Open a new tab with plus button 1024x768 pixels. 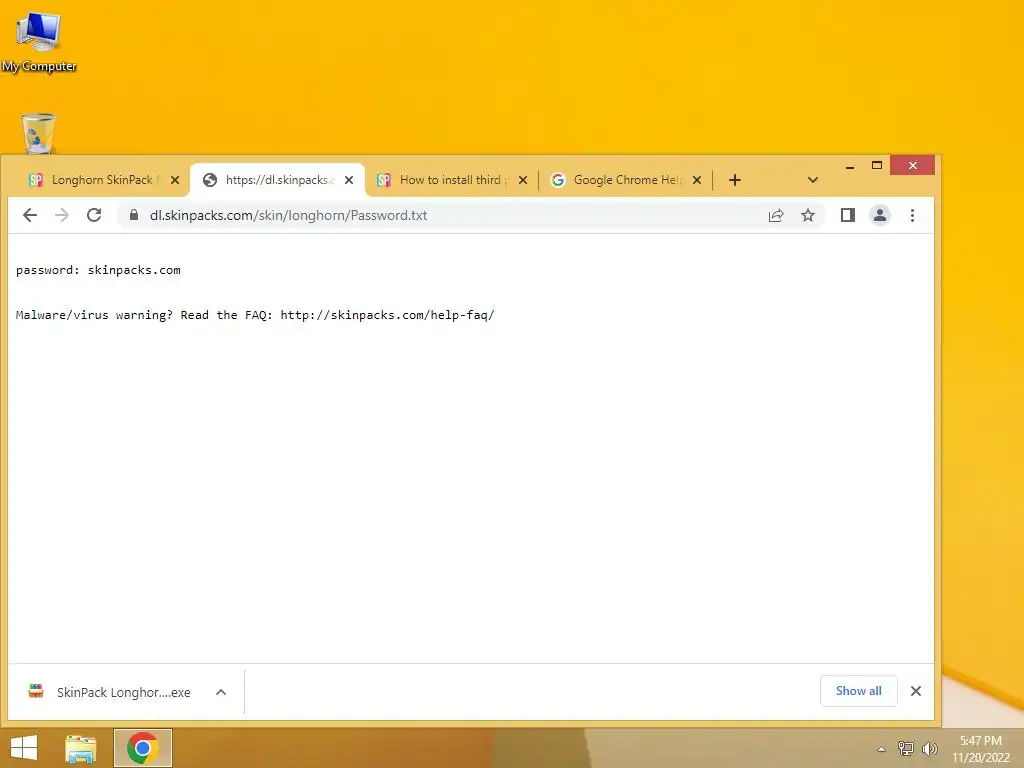tap(735, 180)
